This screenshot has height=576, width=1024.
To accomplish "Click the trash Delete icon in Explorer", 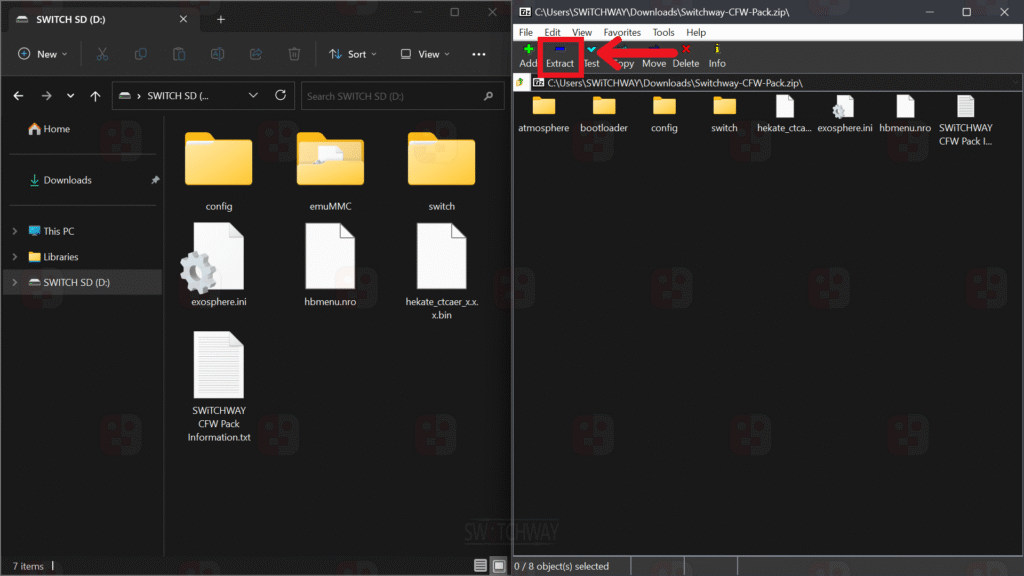I will 295,54.
